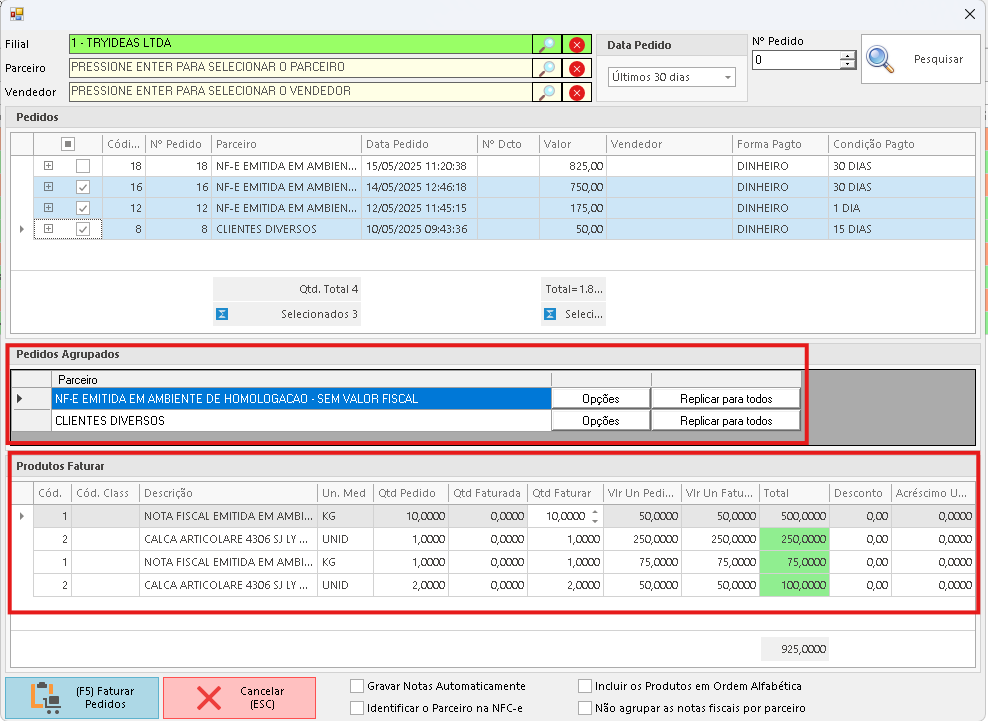Screen dimensions: 988x721
Task: Click the Condição Pagto column header
Action: tap(901, 144)
